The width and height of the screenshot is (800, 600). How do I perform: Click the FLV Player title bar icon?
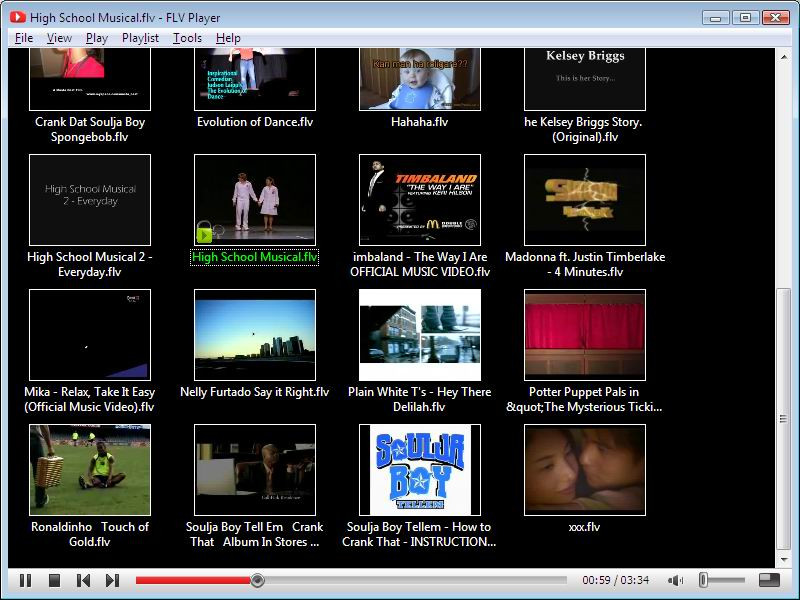tap(17, 17)
